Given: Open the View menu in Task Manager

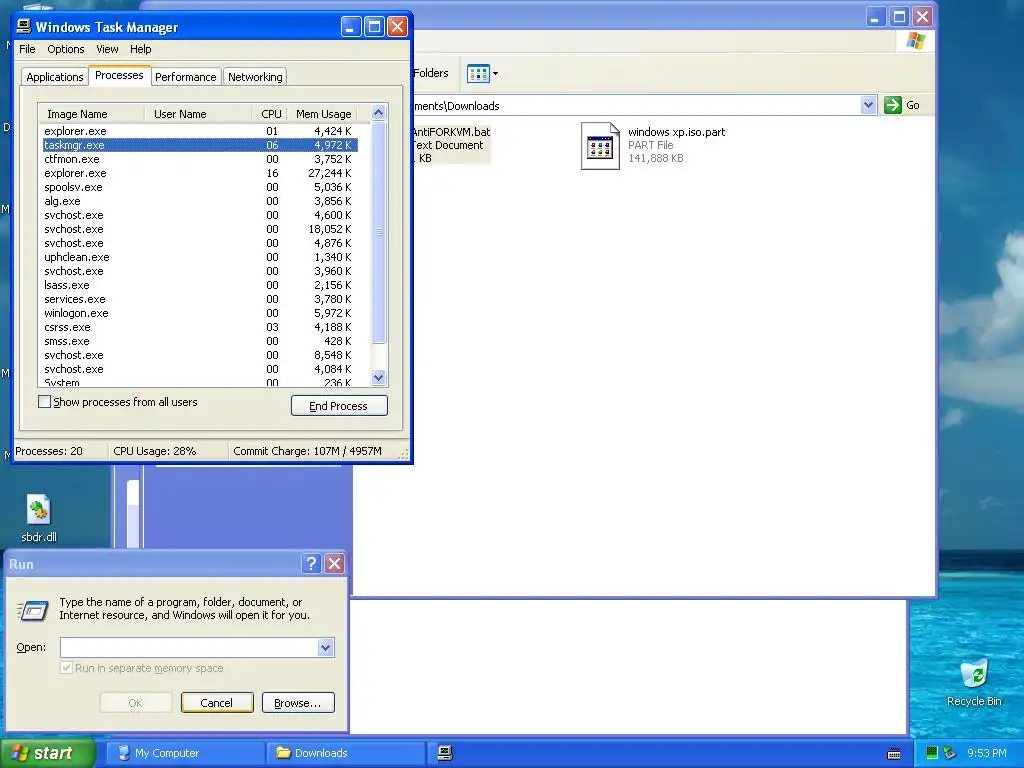Looking at the screenshot, I should coord(107,49).
